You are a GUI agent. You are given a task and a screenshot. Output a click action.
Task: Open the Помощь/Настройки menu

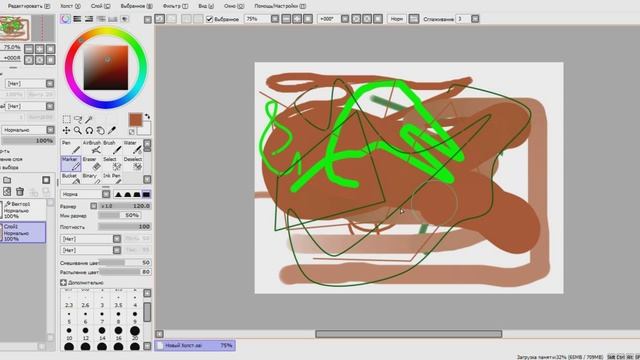point(280,6)
